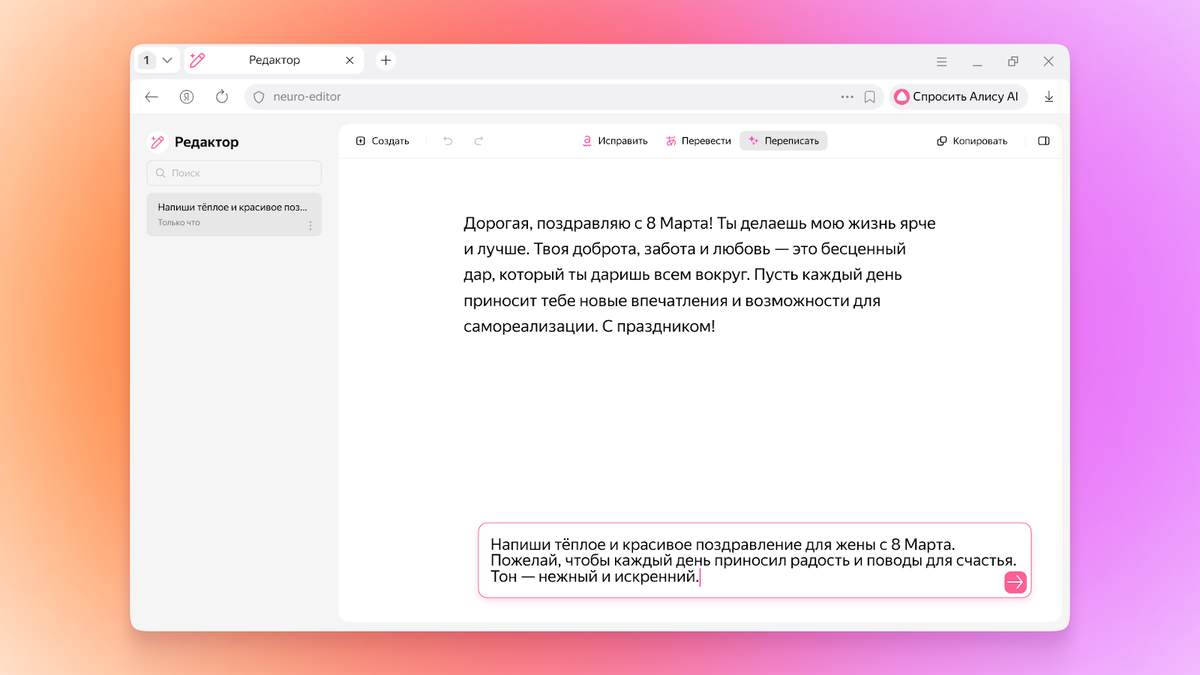Bookmark the page with bookmark icon
Screen dimensions: 1200x675
pos(870,97)
